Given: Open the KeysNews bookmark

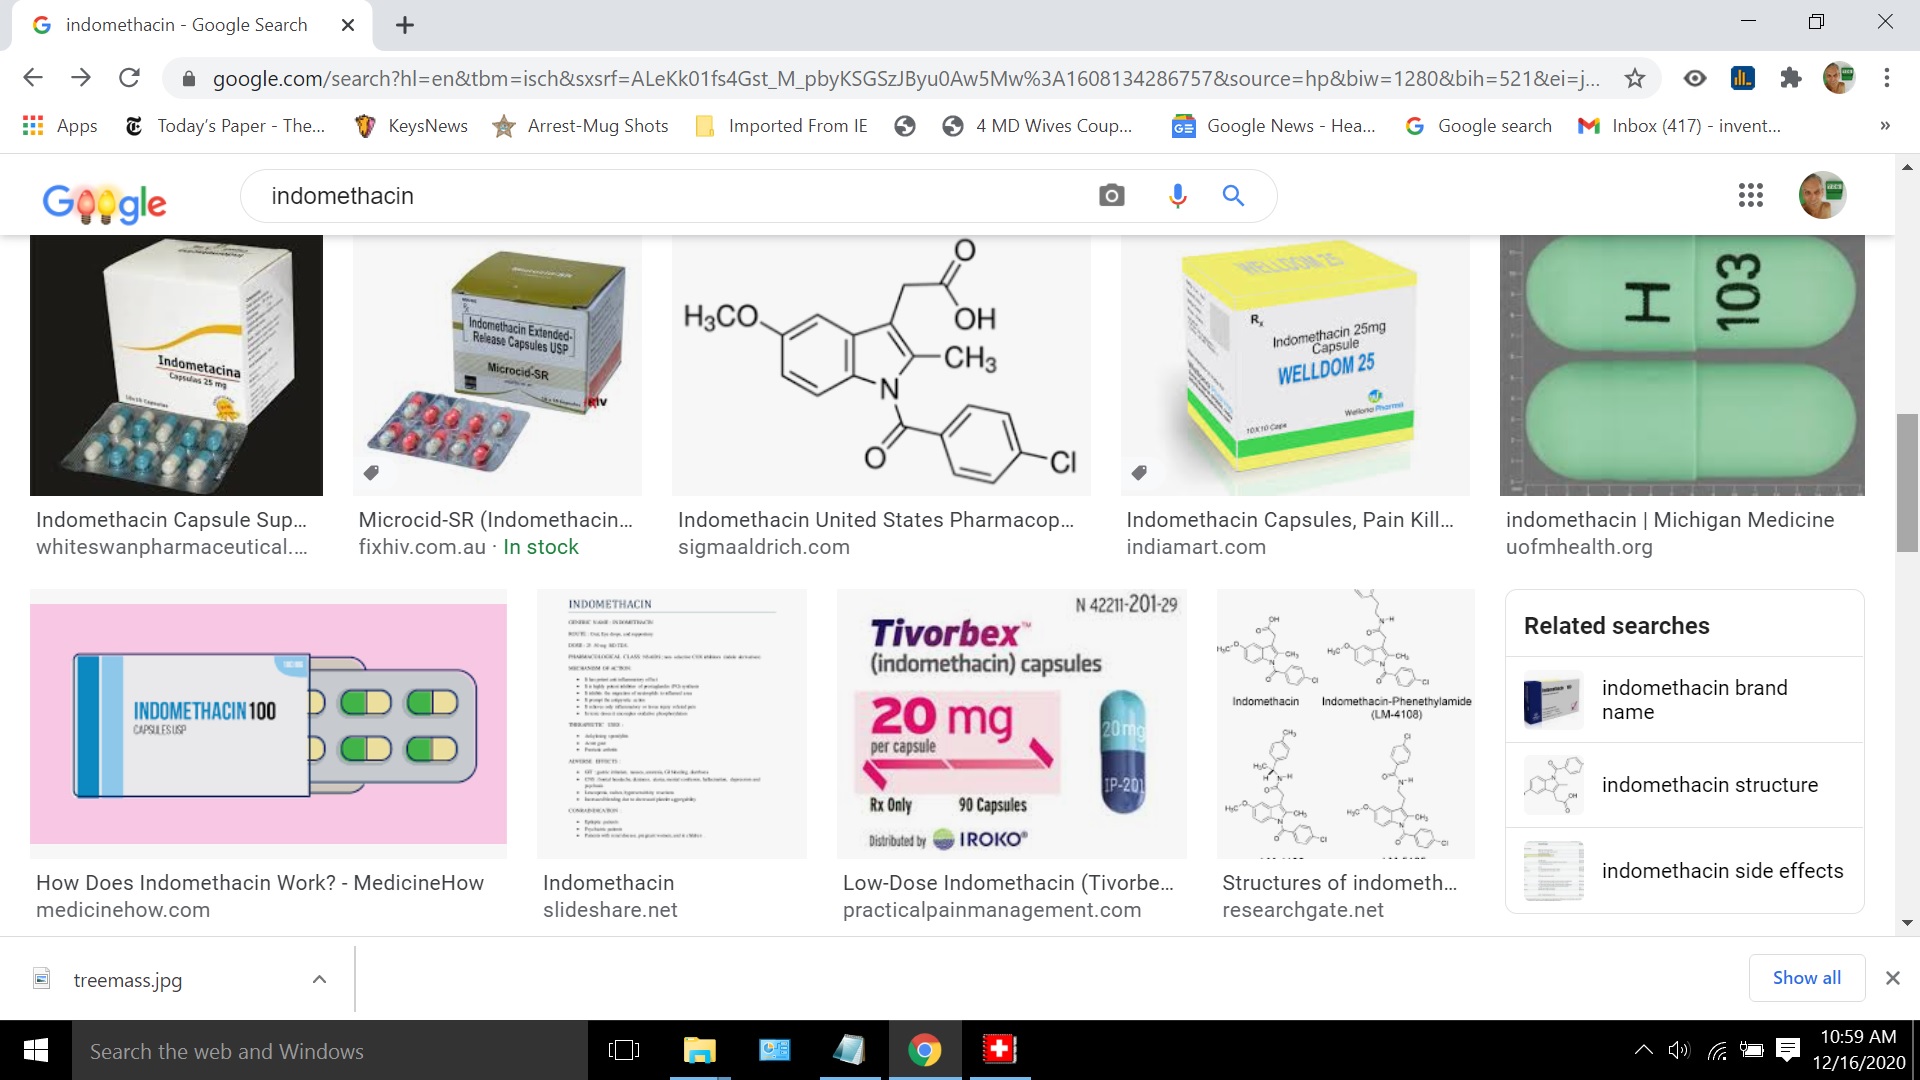Looking at the screenshot, I should 411,126.
